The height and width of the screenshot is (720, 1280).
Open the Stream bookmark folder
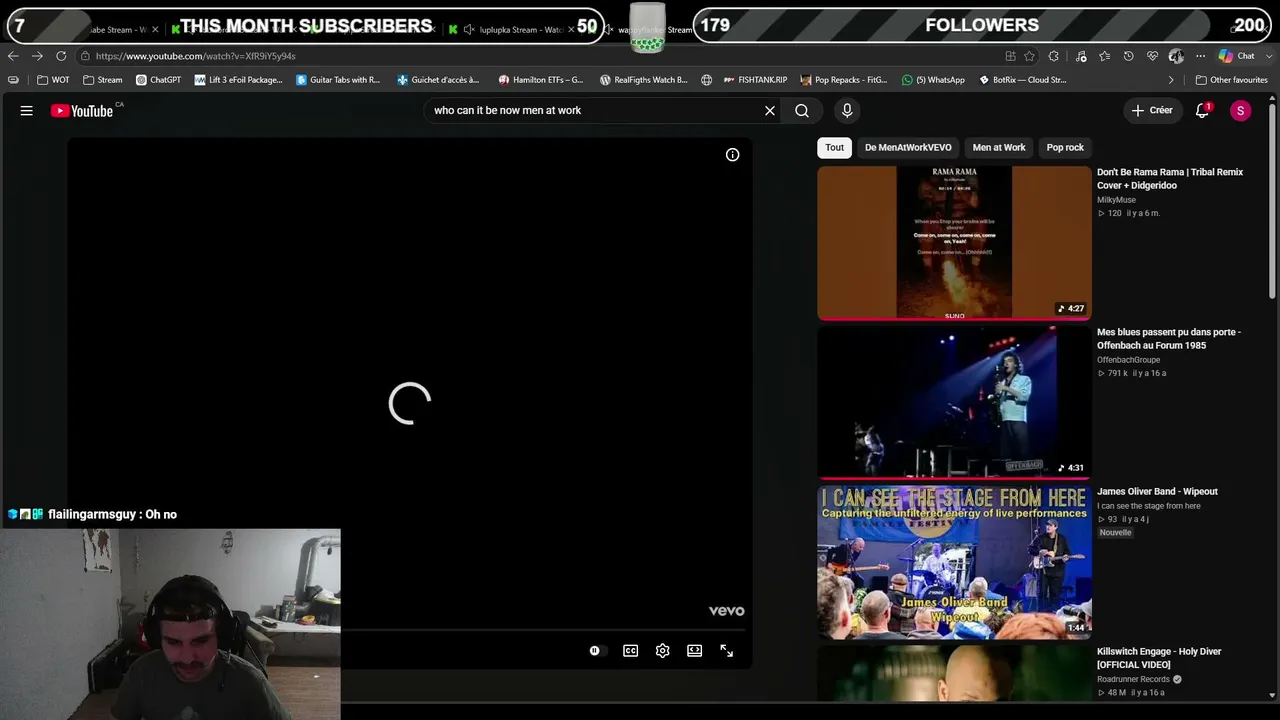click(x=103, y=80)
